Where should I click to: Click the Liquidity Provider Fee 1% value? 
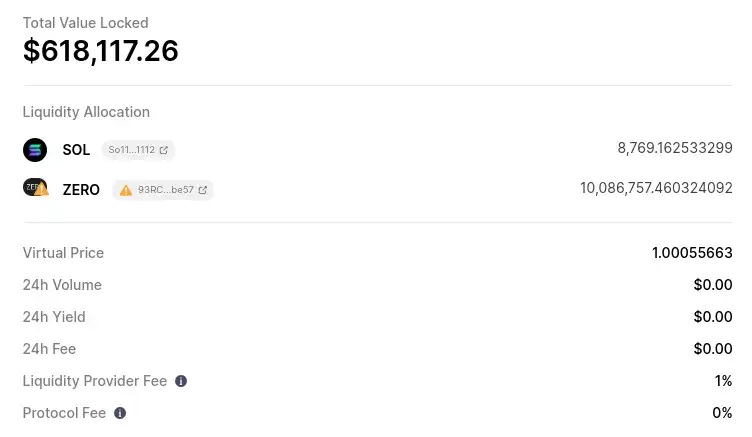click(723, 381)
